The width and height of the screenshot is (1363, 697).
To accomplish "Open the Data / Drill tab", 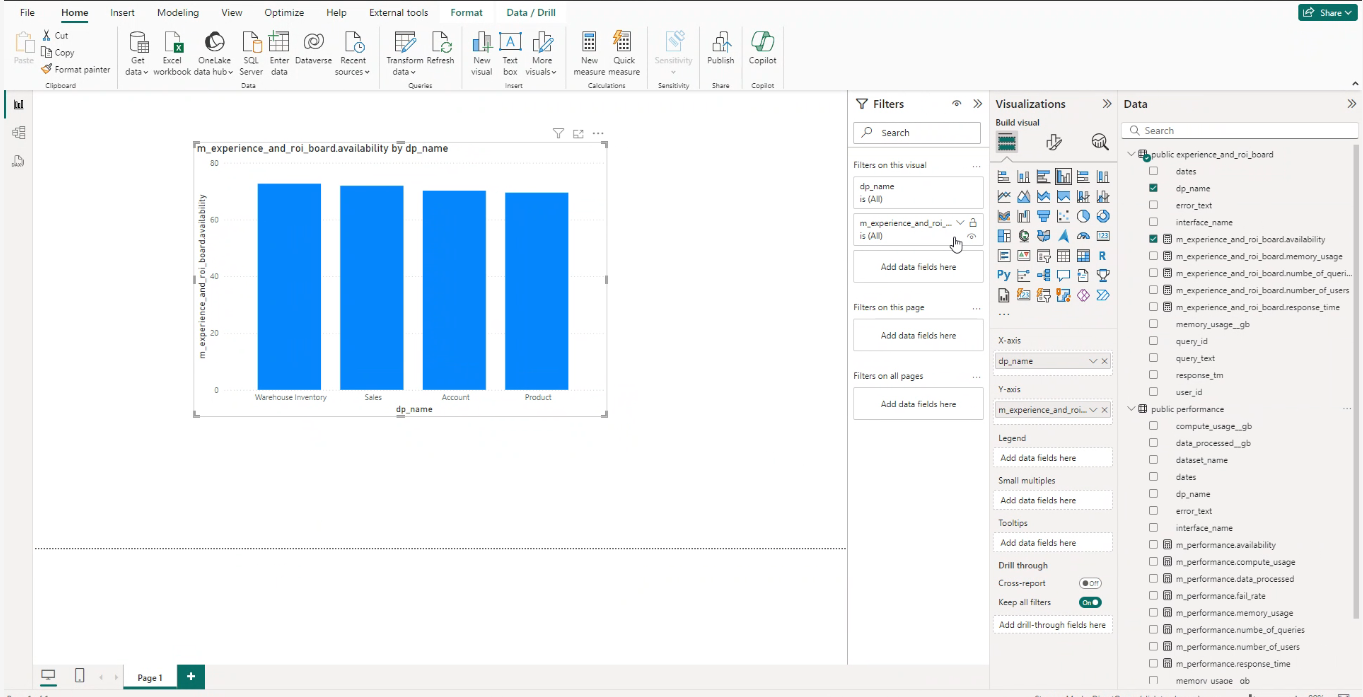I will click(531, 13).
